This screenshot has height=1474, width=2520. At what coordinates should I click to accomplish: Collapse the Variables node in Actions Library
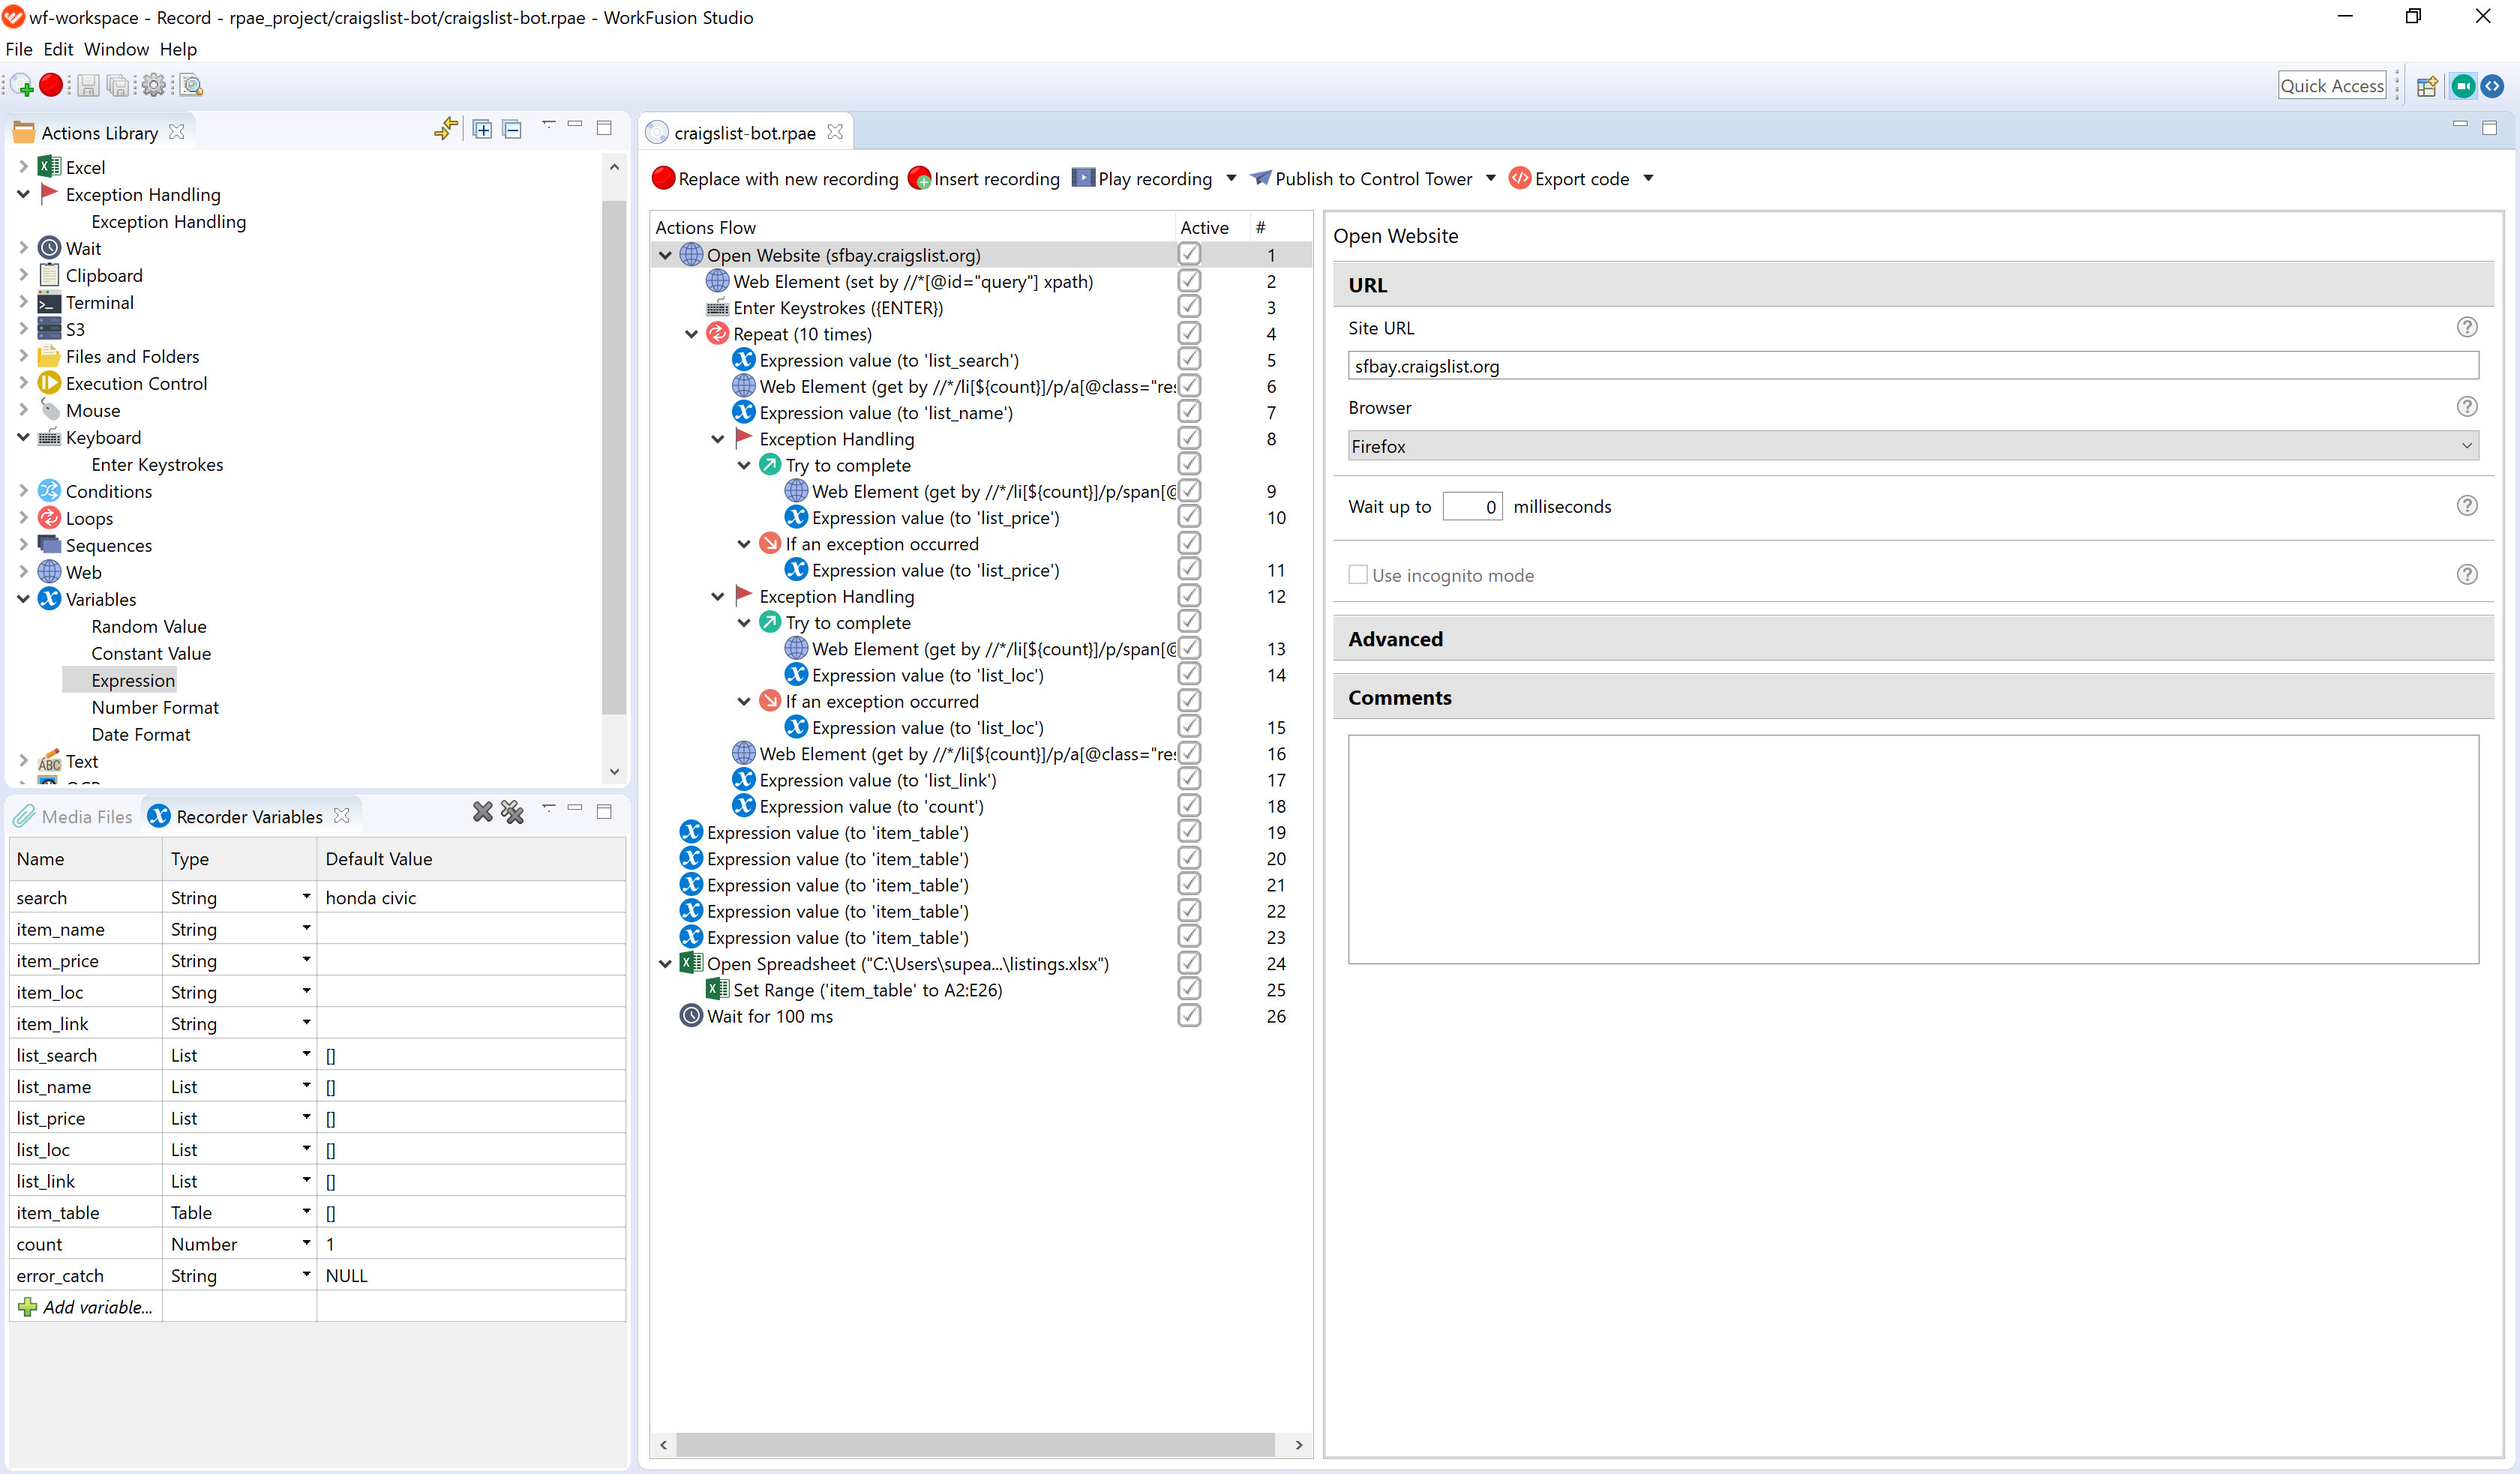pos(24,599)
